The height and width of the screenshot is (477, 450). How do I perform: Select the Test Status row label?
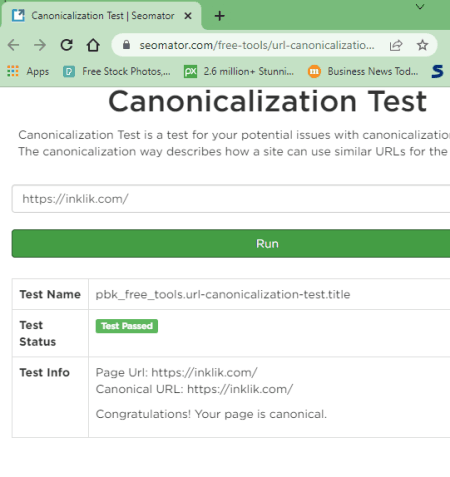(38, 333)
